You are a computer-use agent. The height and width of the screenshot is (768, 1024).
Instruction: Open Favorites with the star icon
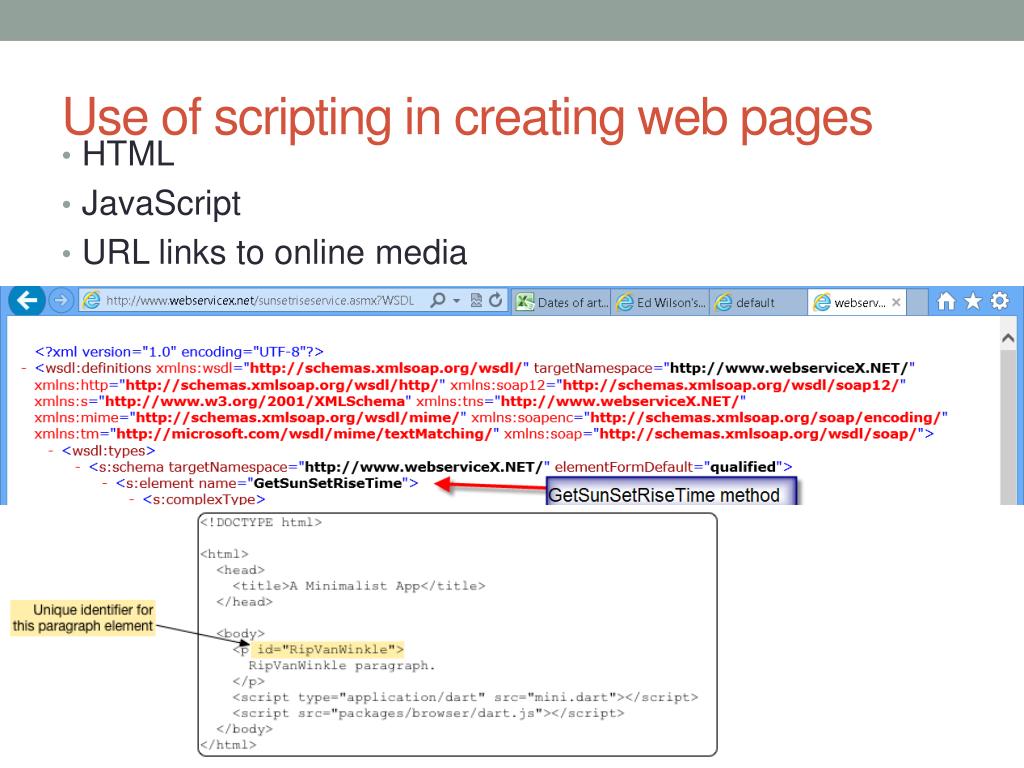[x=972, y=302]
